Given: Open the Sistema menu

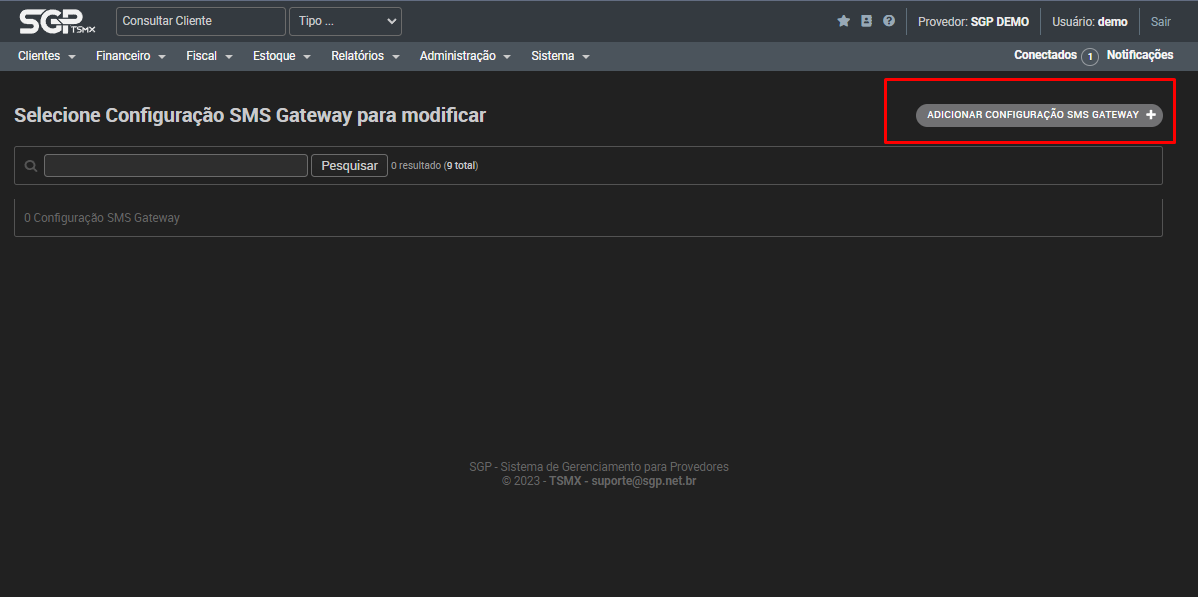Looking at the screenshot, I should click(x=560, y=56).
